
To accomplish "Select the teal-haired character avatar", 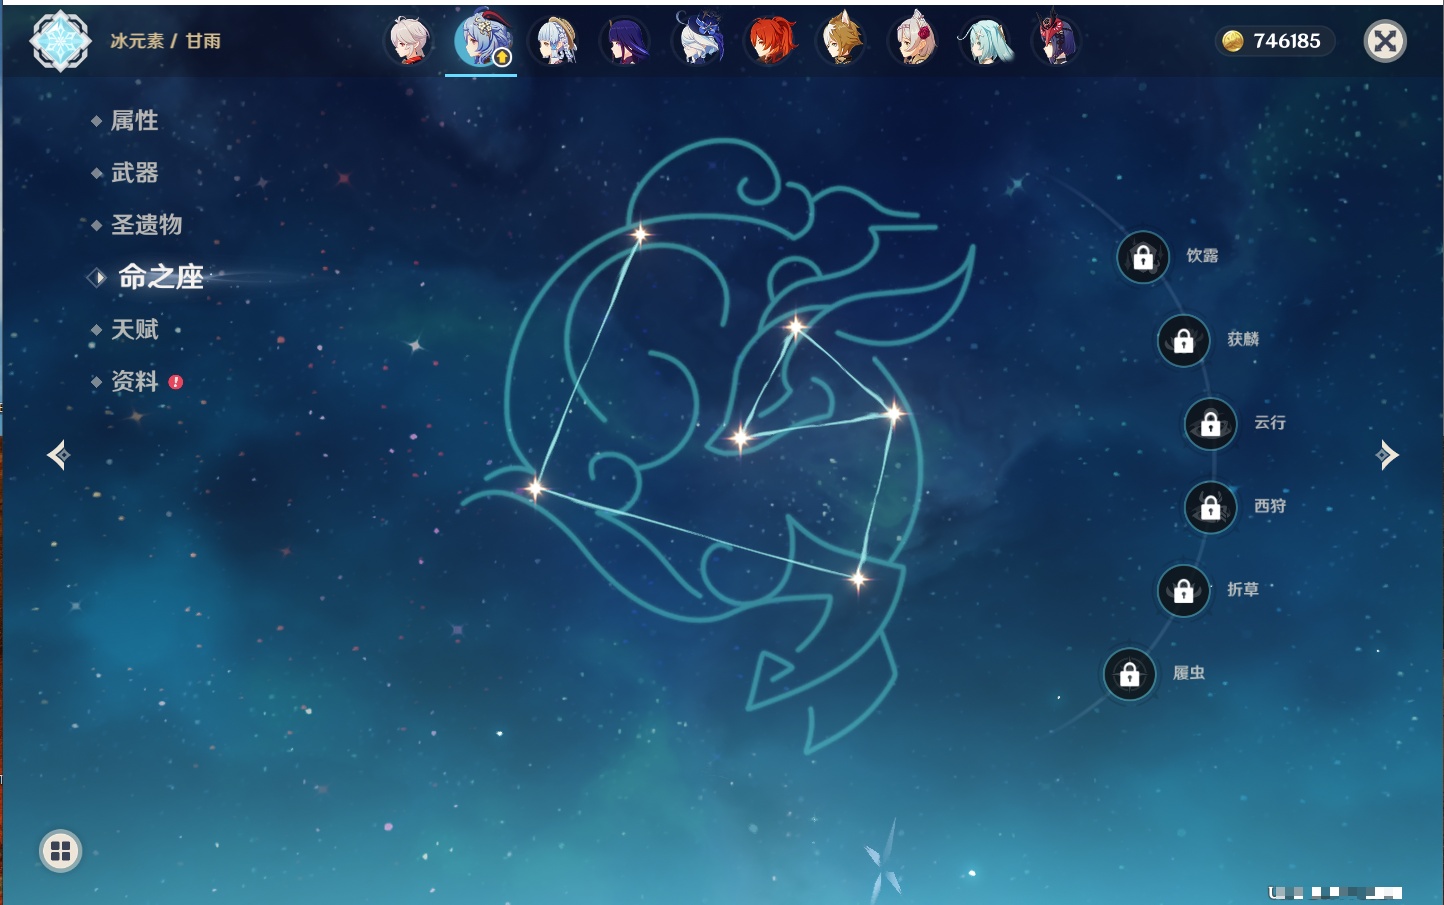I will (987, 41).
